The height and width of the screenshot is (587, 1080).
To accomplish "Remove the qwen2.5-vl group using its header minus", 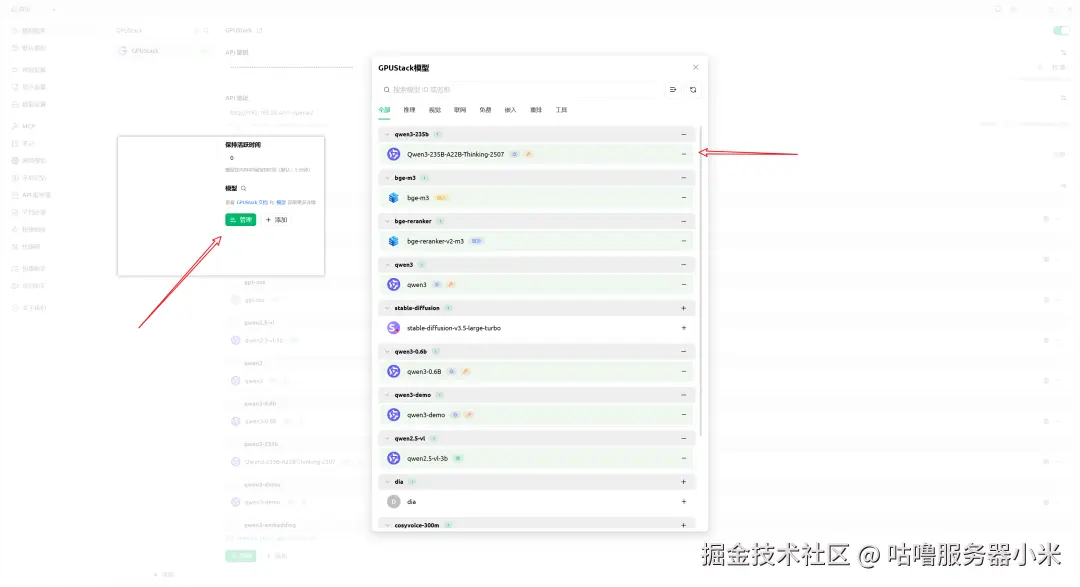I will (684, 438).
